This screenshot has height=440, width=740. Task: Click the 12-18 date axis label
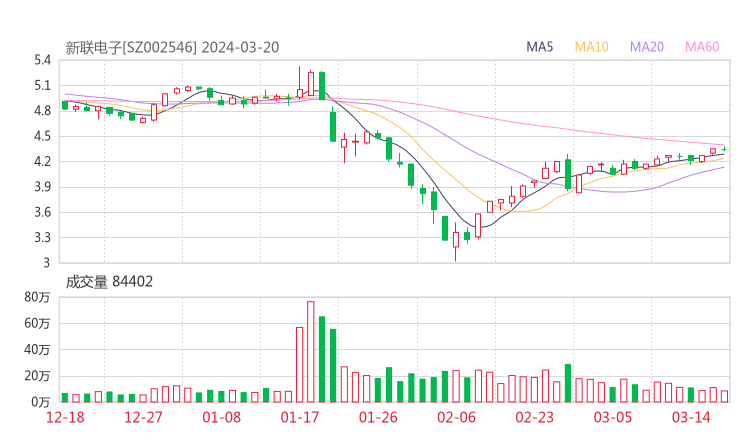[x=65, y=417]
